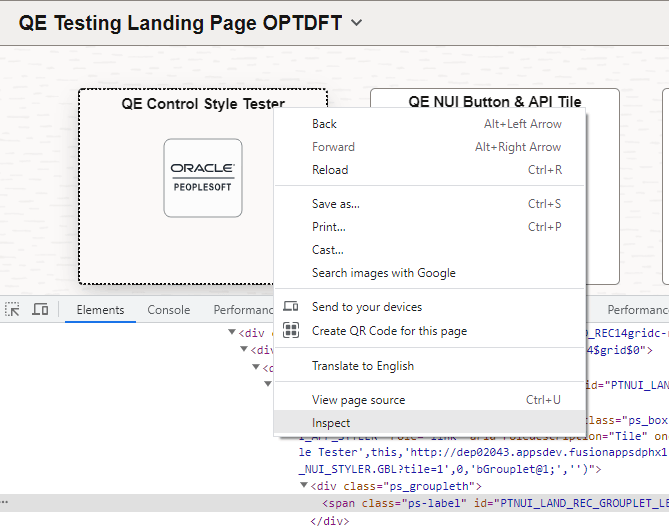669x526 pixels.
Task: Select View page source
Action: [x=429, y=400]
